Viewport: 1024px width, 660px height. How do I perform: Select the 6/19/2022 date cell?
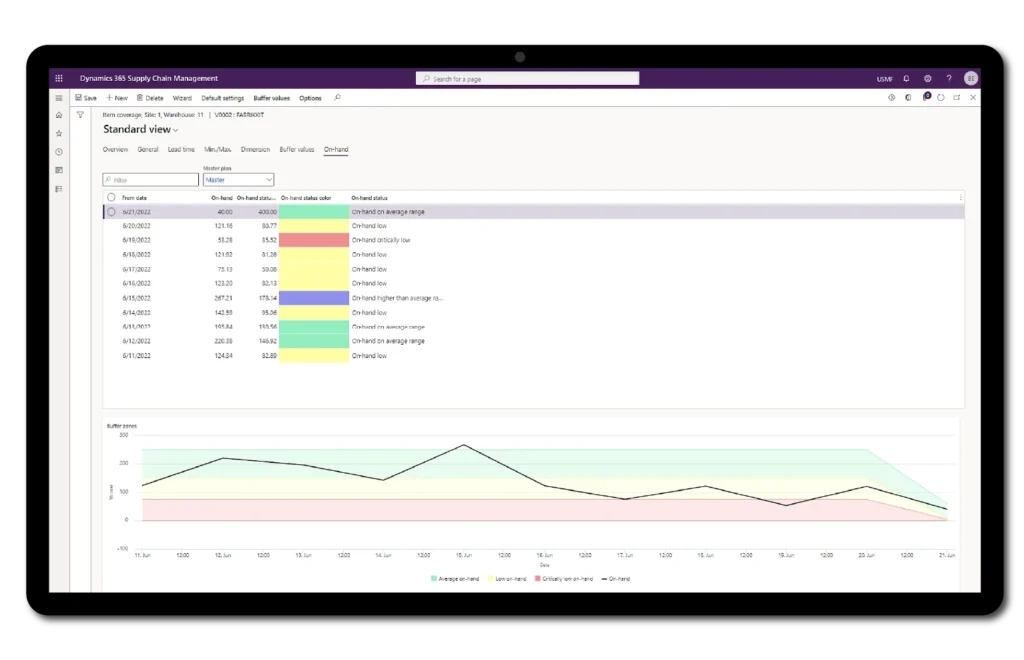136,240
